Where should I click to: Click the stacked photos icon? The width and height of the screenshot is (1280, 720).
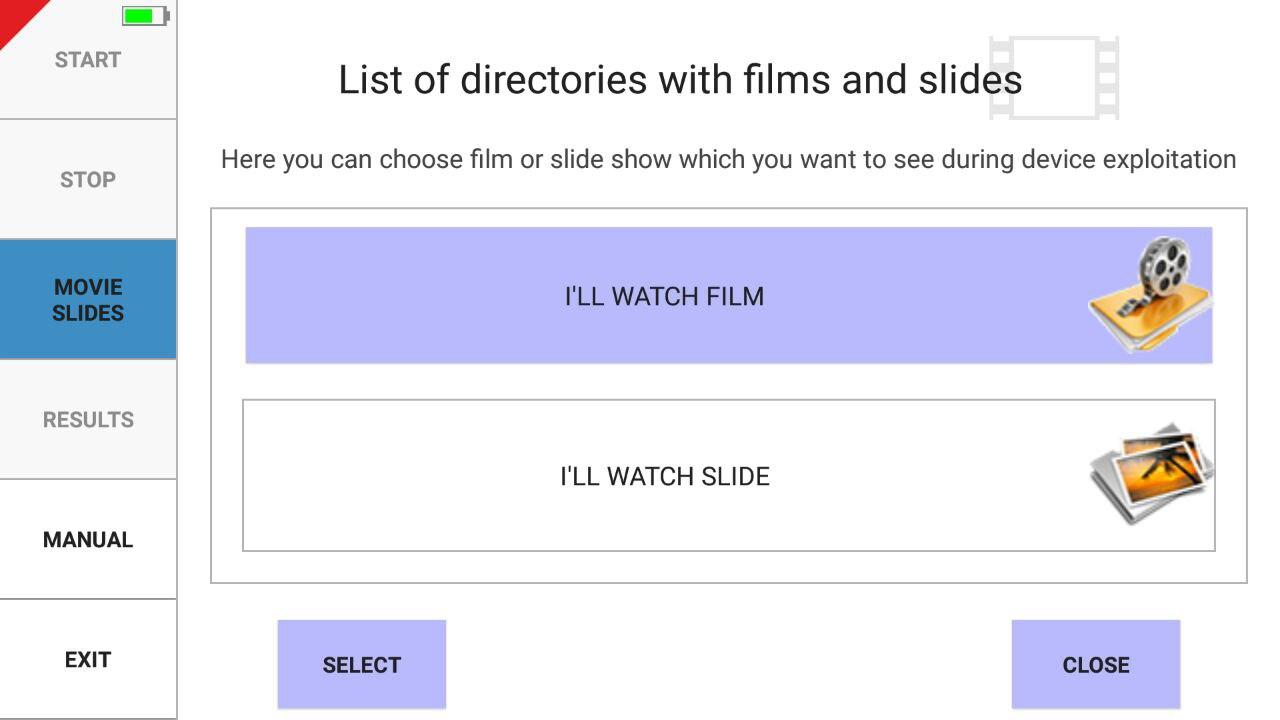point(1150,473)
